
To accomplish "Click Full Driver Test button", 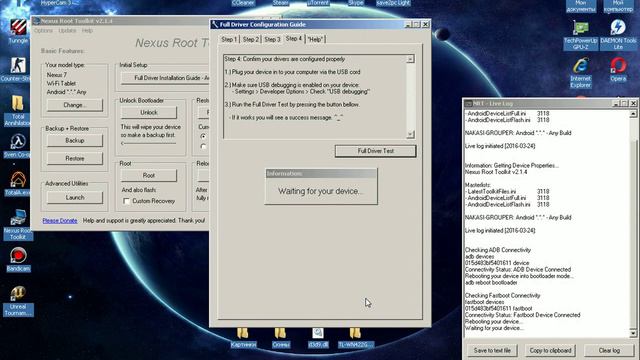I will click(376, 151).
